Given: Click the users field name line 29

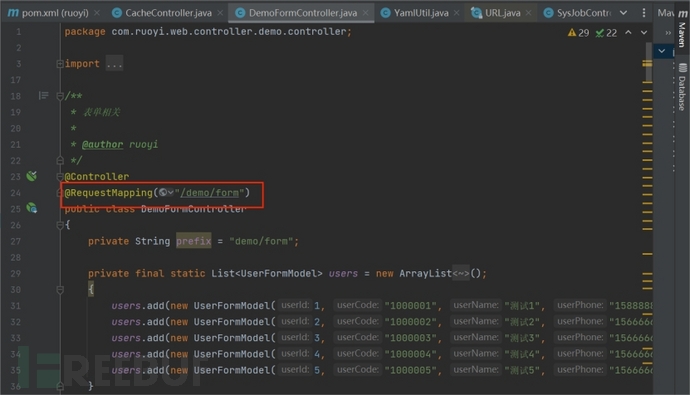Looking at the screenshot, I should [x=343, y=273].
